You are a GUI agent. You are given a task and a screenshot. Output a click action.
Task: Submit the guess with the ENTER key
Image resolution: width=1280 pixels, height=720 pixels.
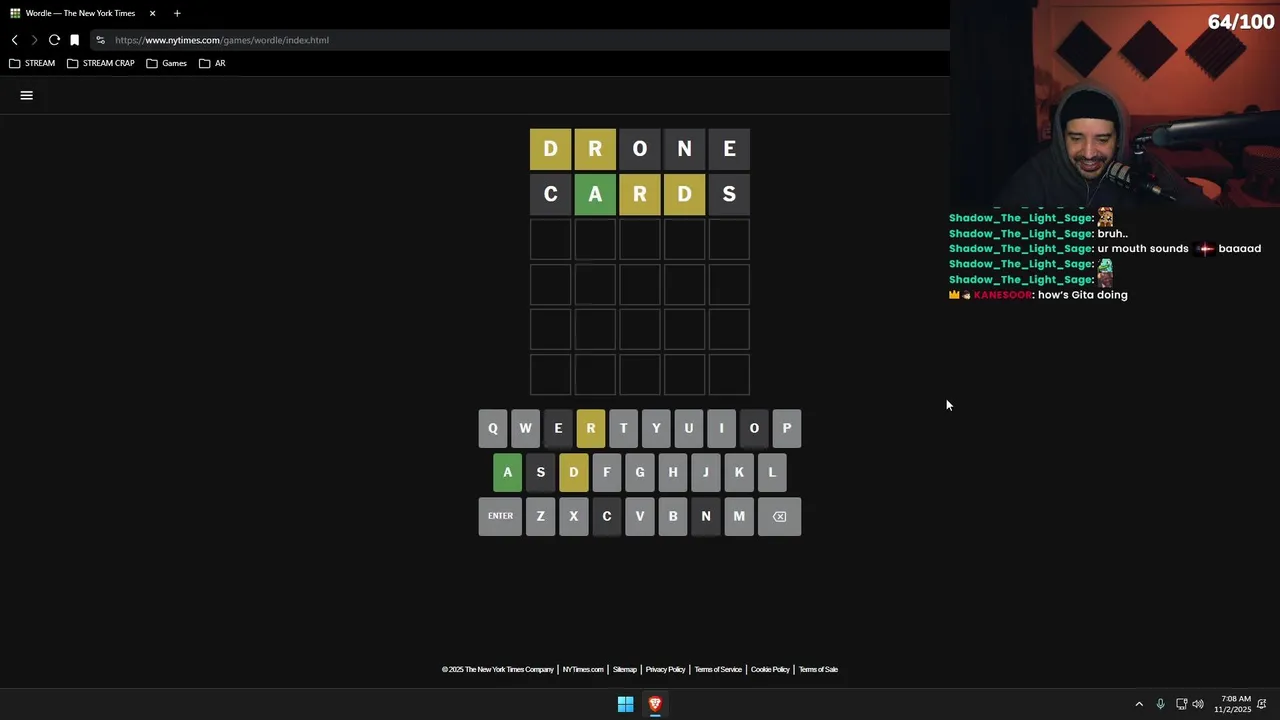click(500, 516)
